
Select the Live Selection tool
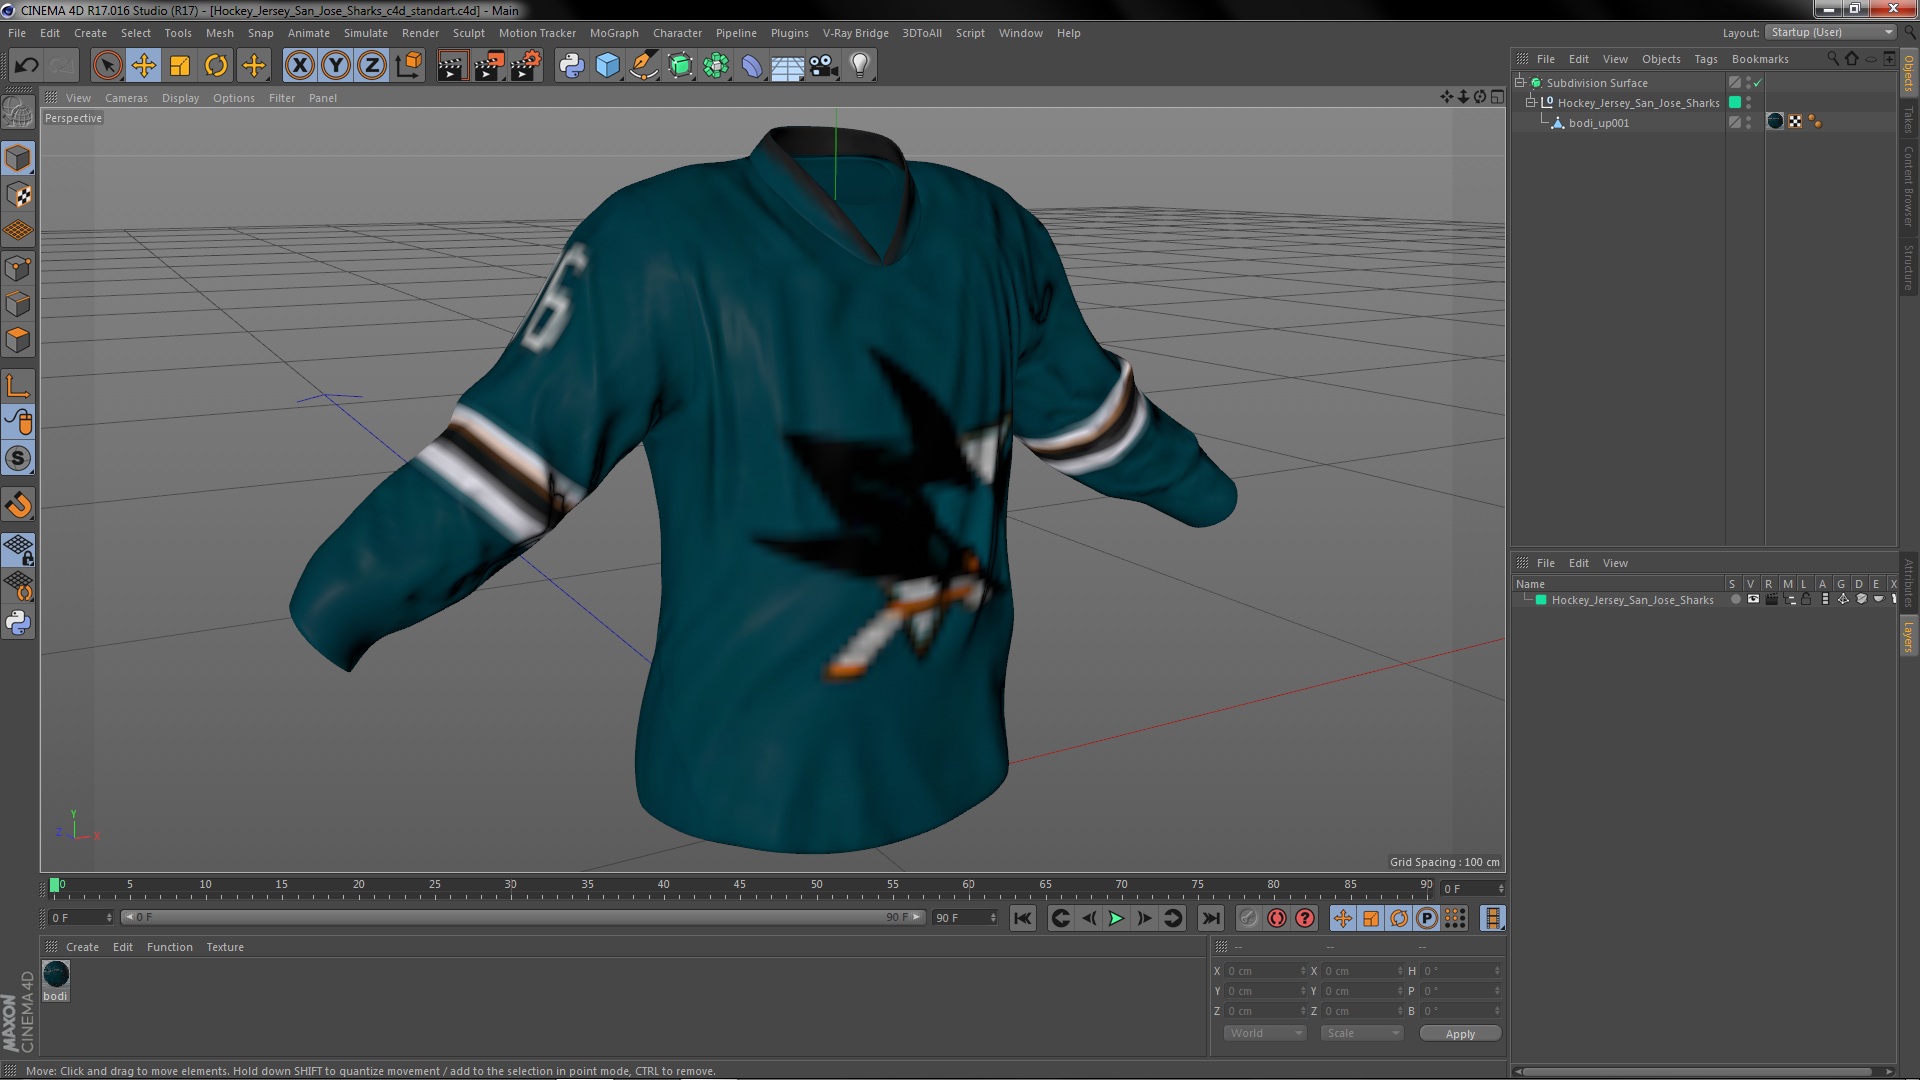tap(107, 66)
